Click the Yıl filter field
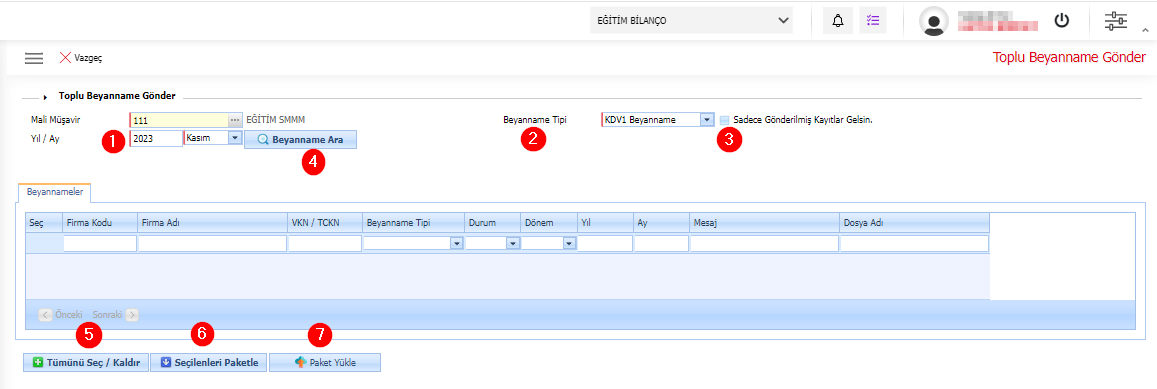 [604, 244]
